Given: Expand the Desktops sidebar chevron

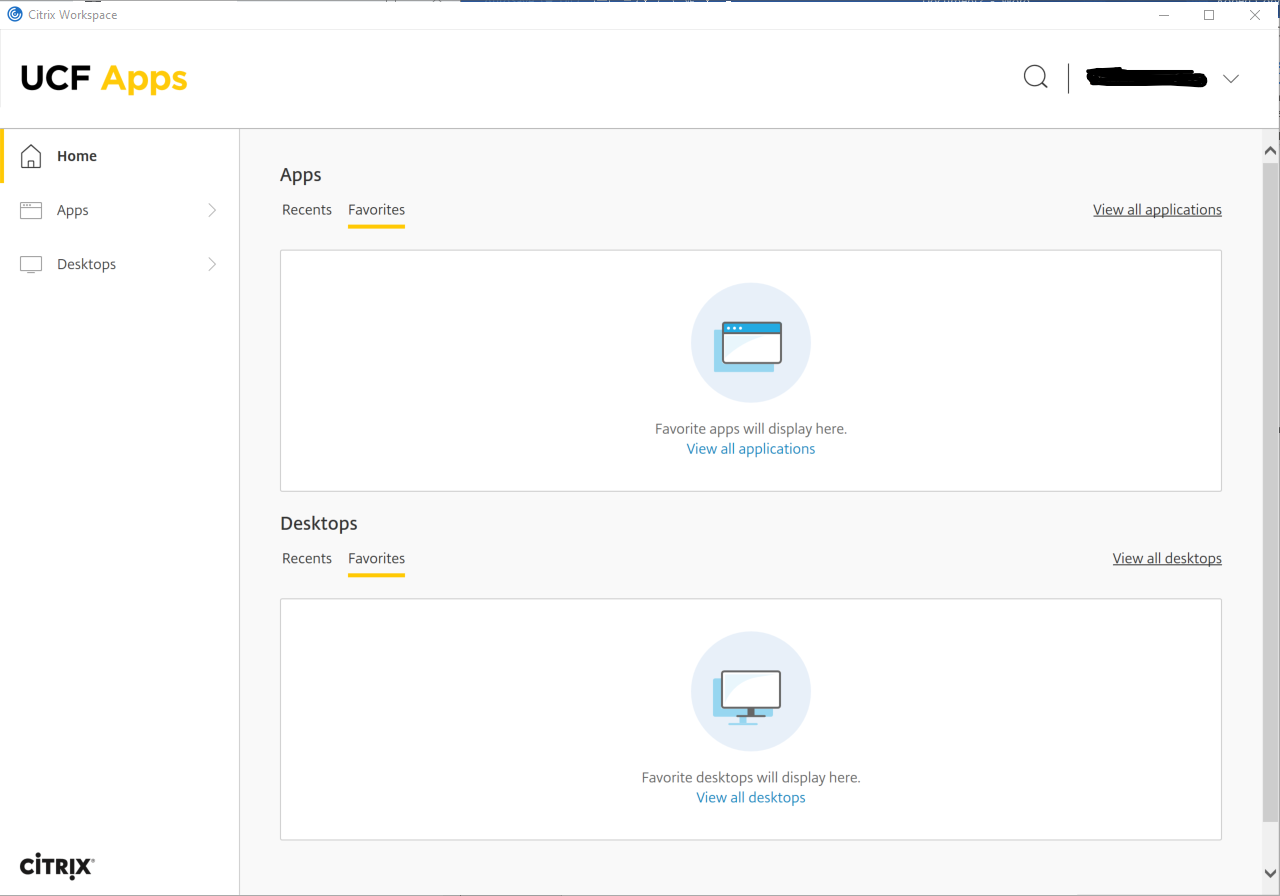Looking at the screenshot, I should tap(212, 264).
